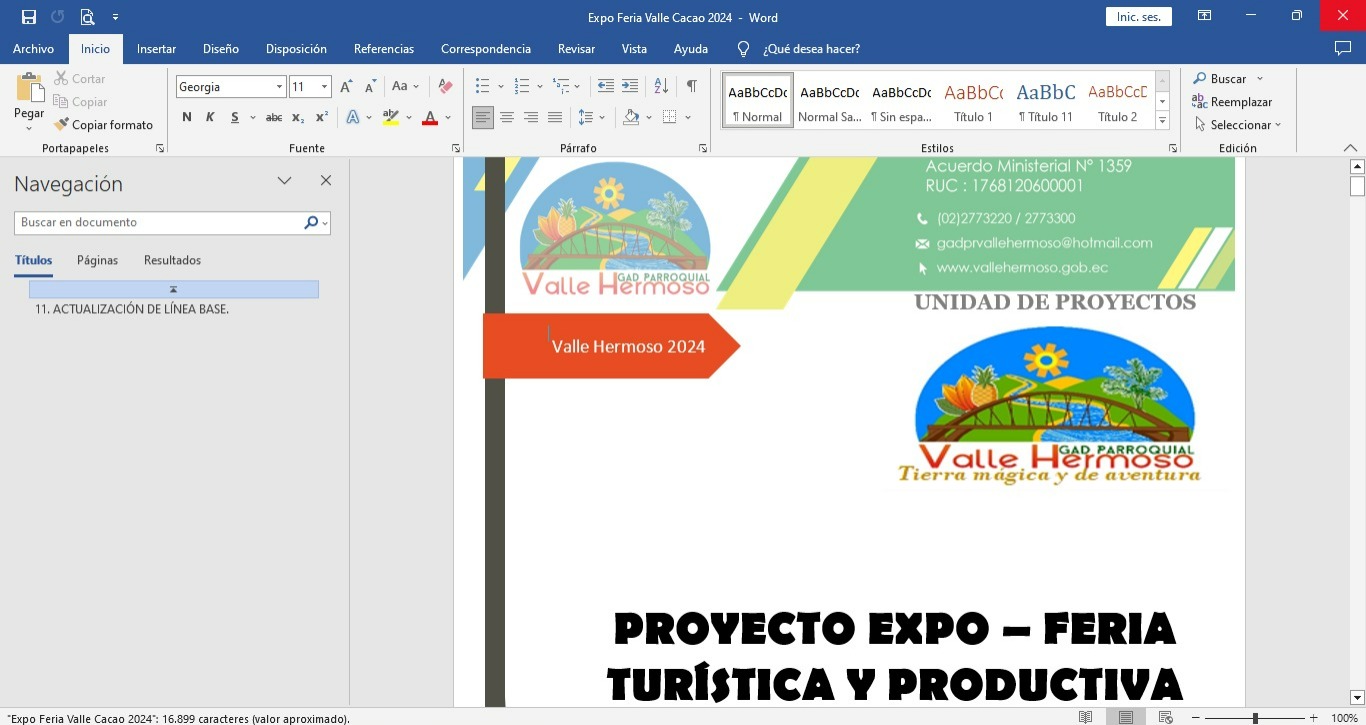Click the Clear Formatting eraser icon
Image resolution: width=1366 pixels, height=725 pixels.
[445, 87]
